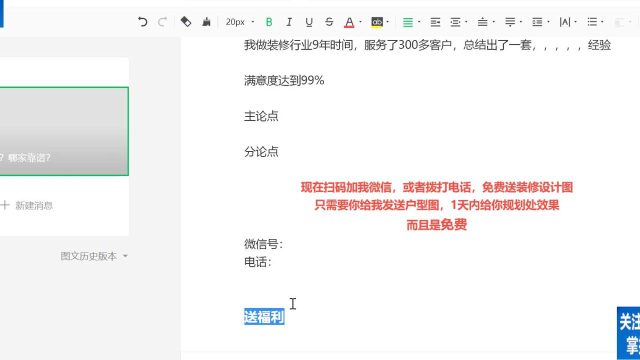Viewport: 640px width, 360px height.
Task: Select the clear formatting eraser icon
Action: tap(186, 22)
